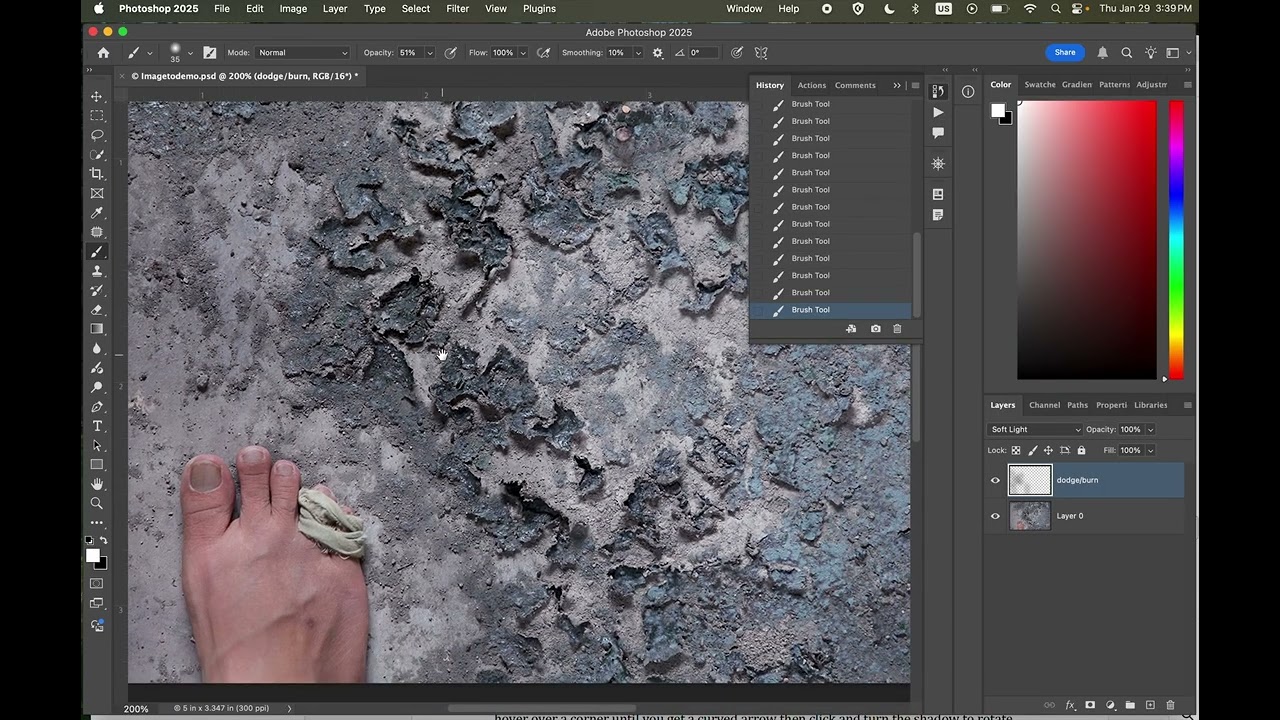Image resolution: width=1280 pixels, height=720 pixels.
Task: Toggle lock image pixels brush icon
Action: 1032,451
